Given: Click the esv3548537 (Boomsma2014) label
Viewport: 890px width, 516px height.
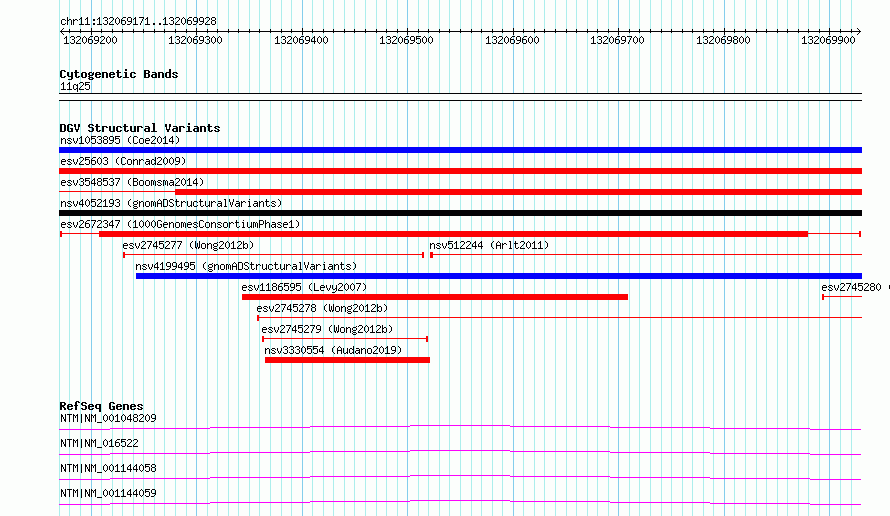Looking at the screenshot, I should tap(132, 182).
